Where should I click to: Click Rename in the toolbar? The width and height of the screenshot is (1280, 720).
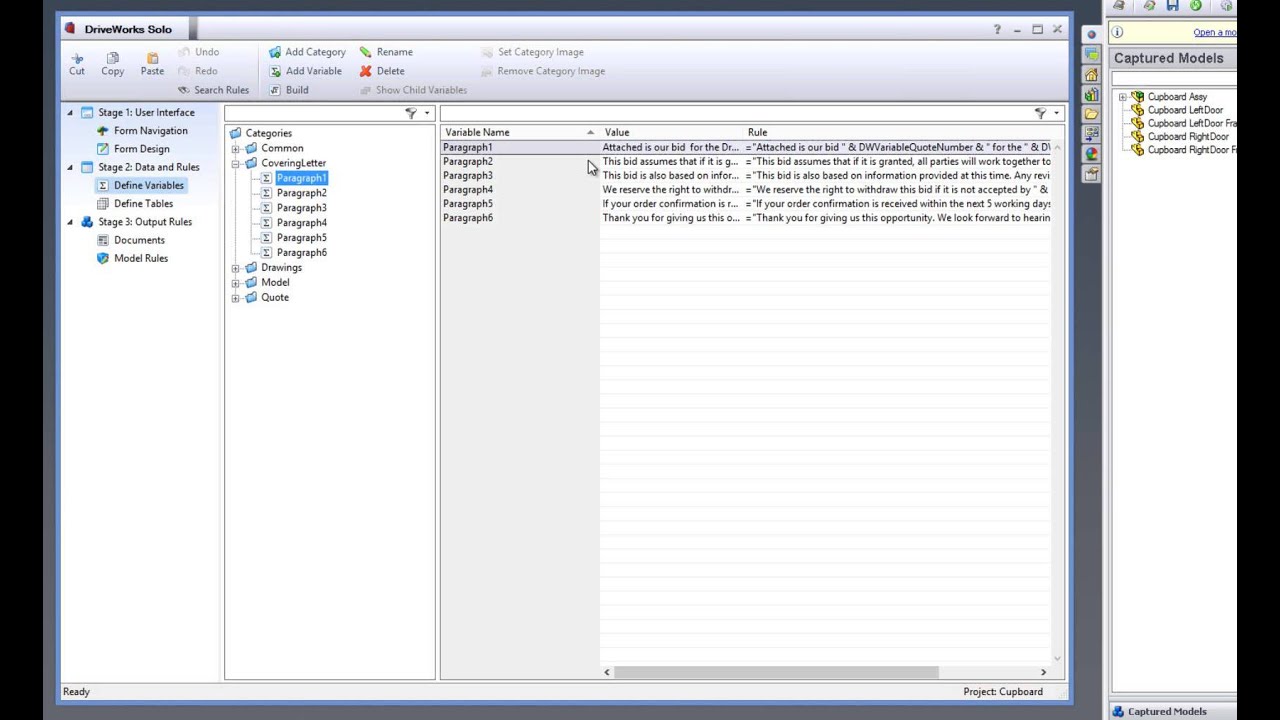click(386, 52)
